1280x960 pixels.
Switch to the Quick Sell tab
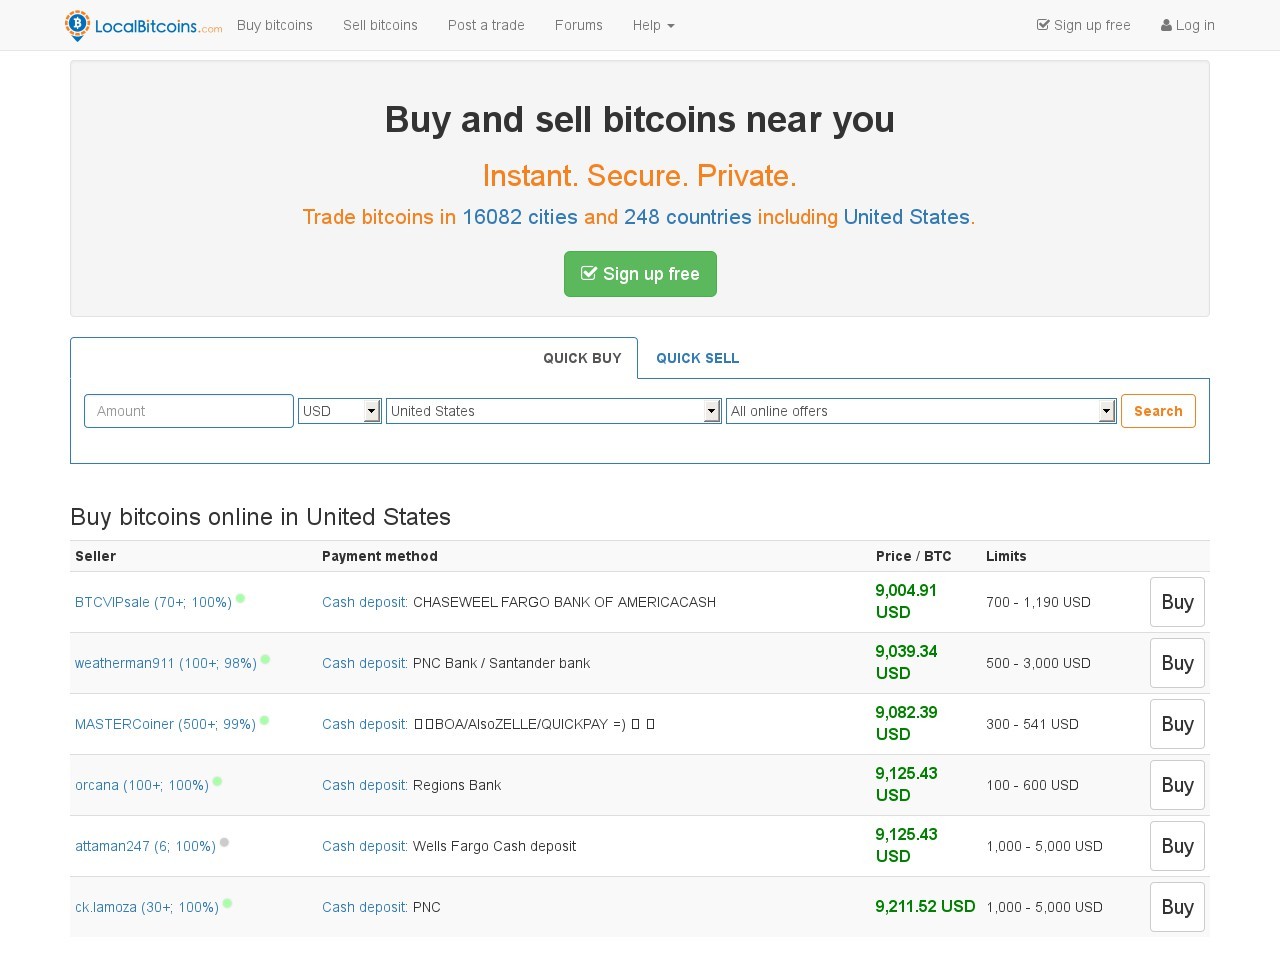click(697, 358)
